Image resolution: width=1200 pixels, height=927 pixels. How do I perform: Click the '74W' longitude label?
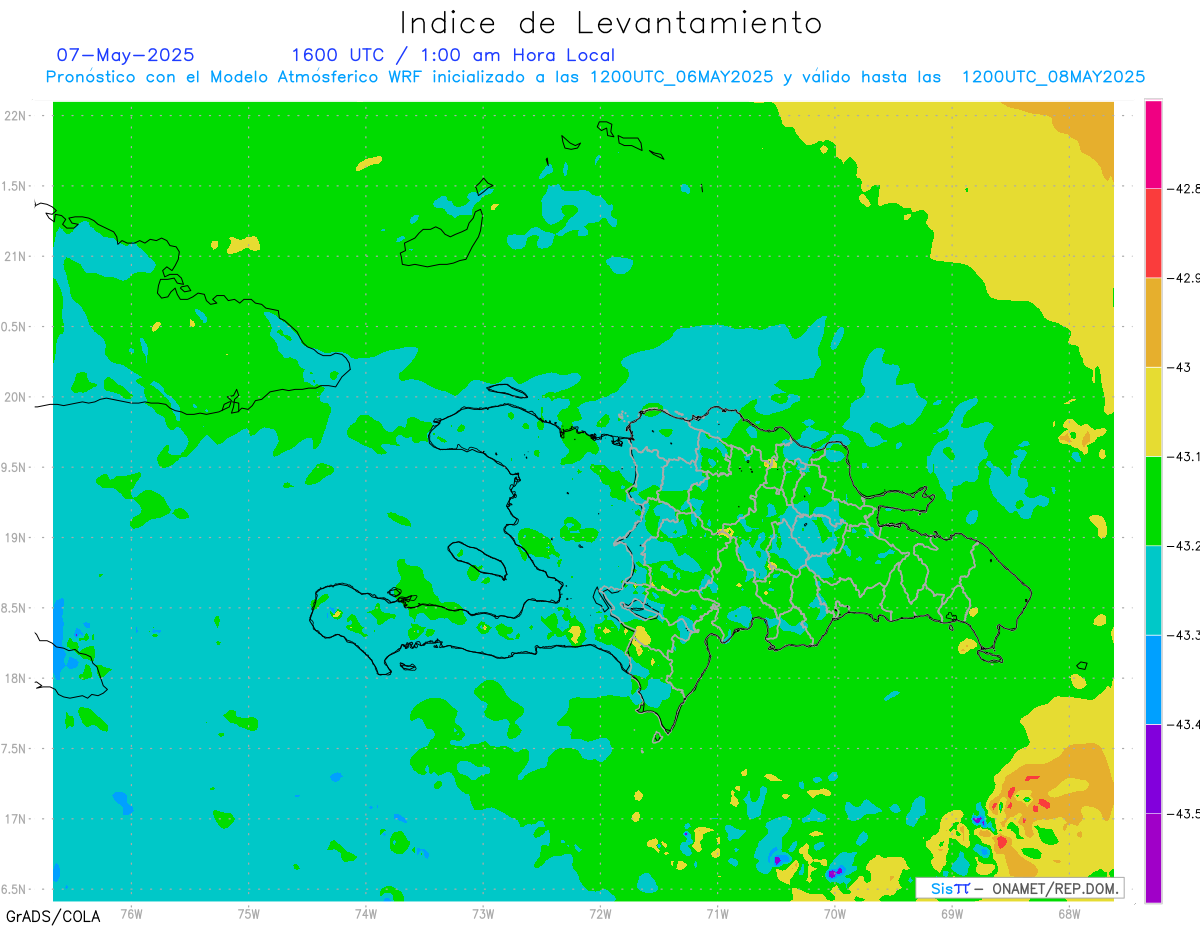point(365,913)
